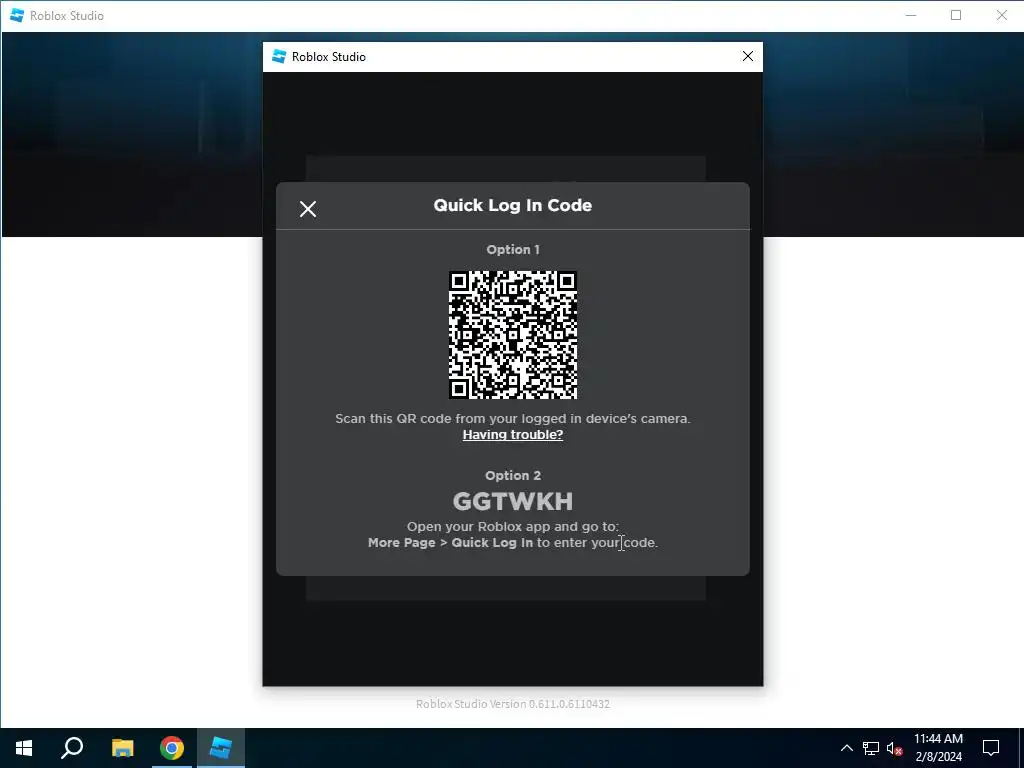This screenshot has width=1024, height=768.
Task: Close the main Roblox Studio window
Action: pyautogui.click(x=1001, y=15)
